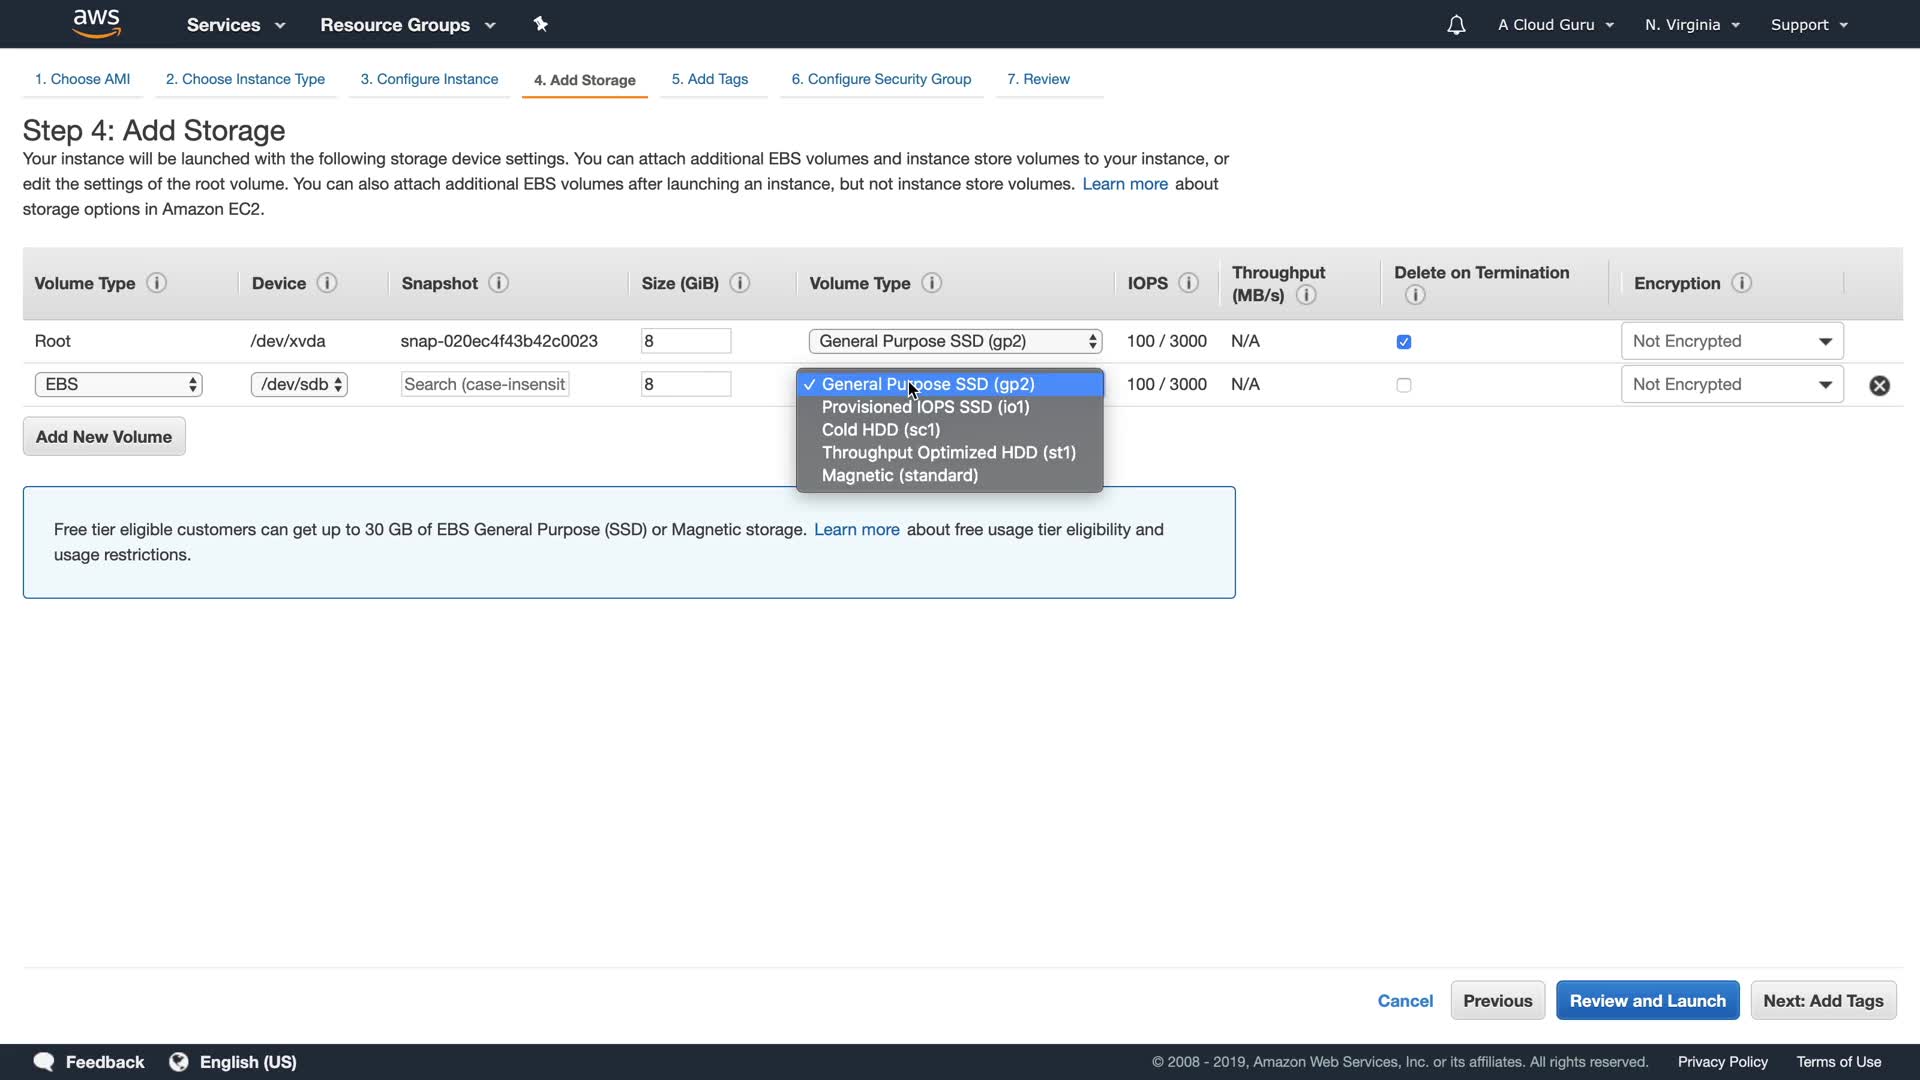Click Add New Volume button
This screenshot has height=1080, width=1920.
(104, 437)
